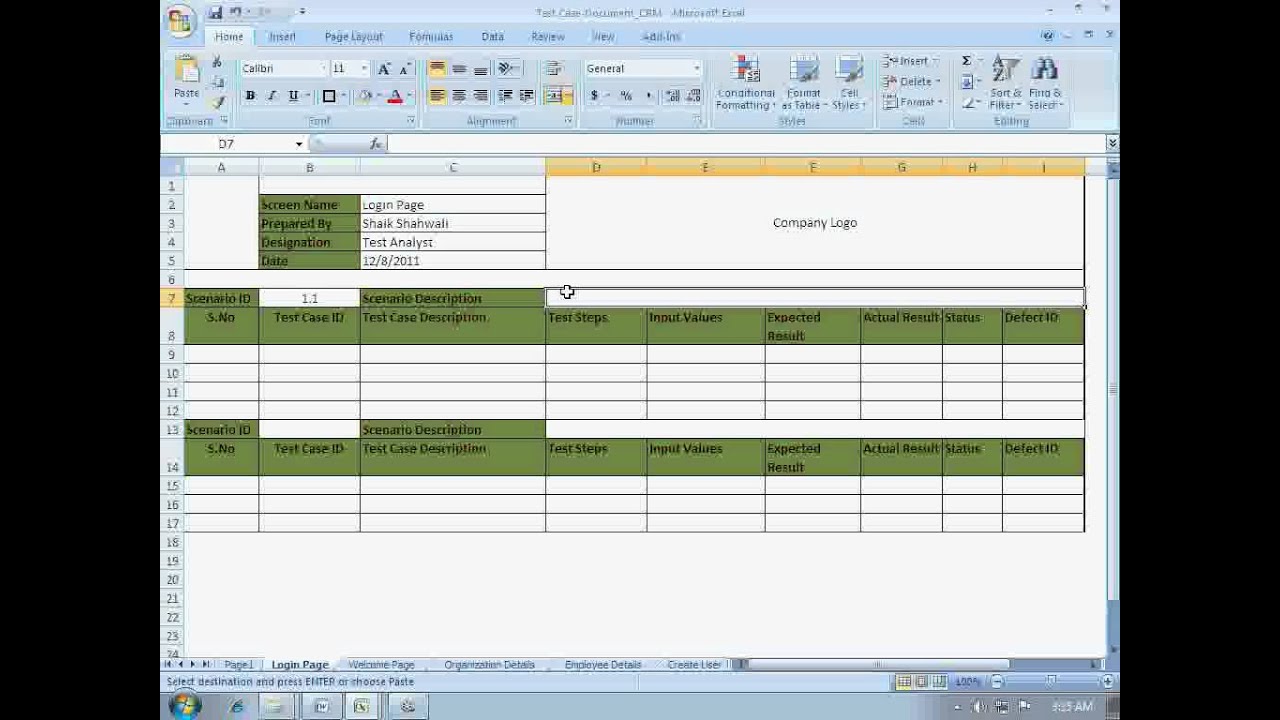1280x720 pixels.
Task: Open the Welcome Page sheet tab
Action: (381, 665)
